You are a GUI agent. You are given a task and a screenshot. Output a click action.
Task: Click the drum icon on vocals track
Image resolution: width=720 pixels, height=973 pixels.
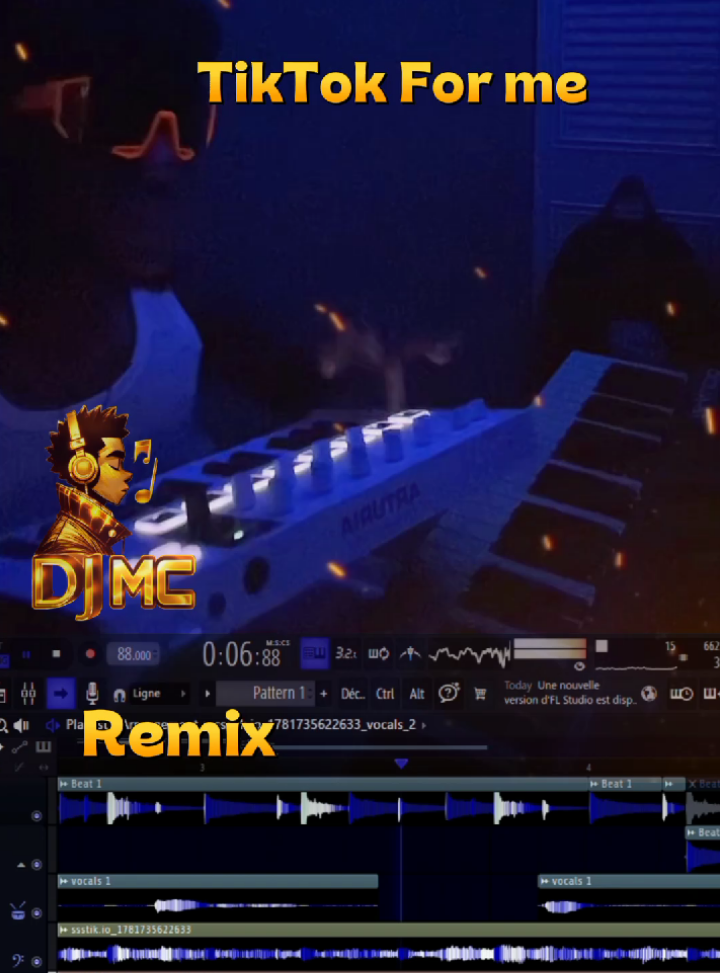18,910
